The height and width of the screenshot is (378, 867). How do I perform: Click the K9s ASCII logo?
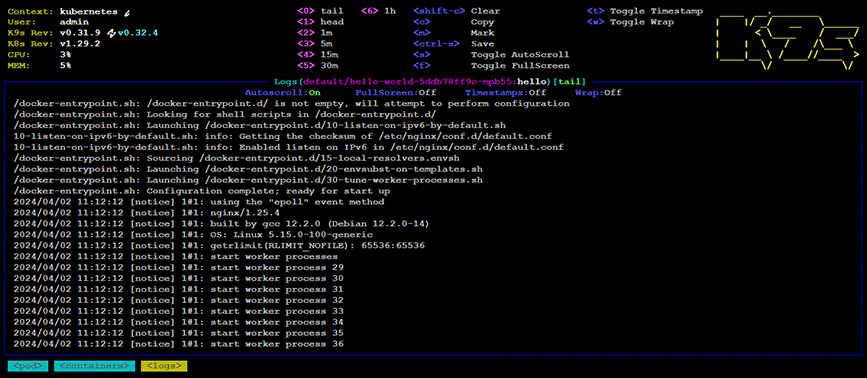(x=788, y=41)
